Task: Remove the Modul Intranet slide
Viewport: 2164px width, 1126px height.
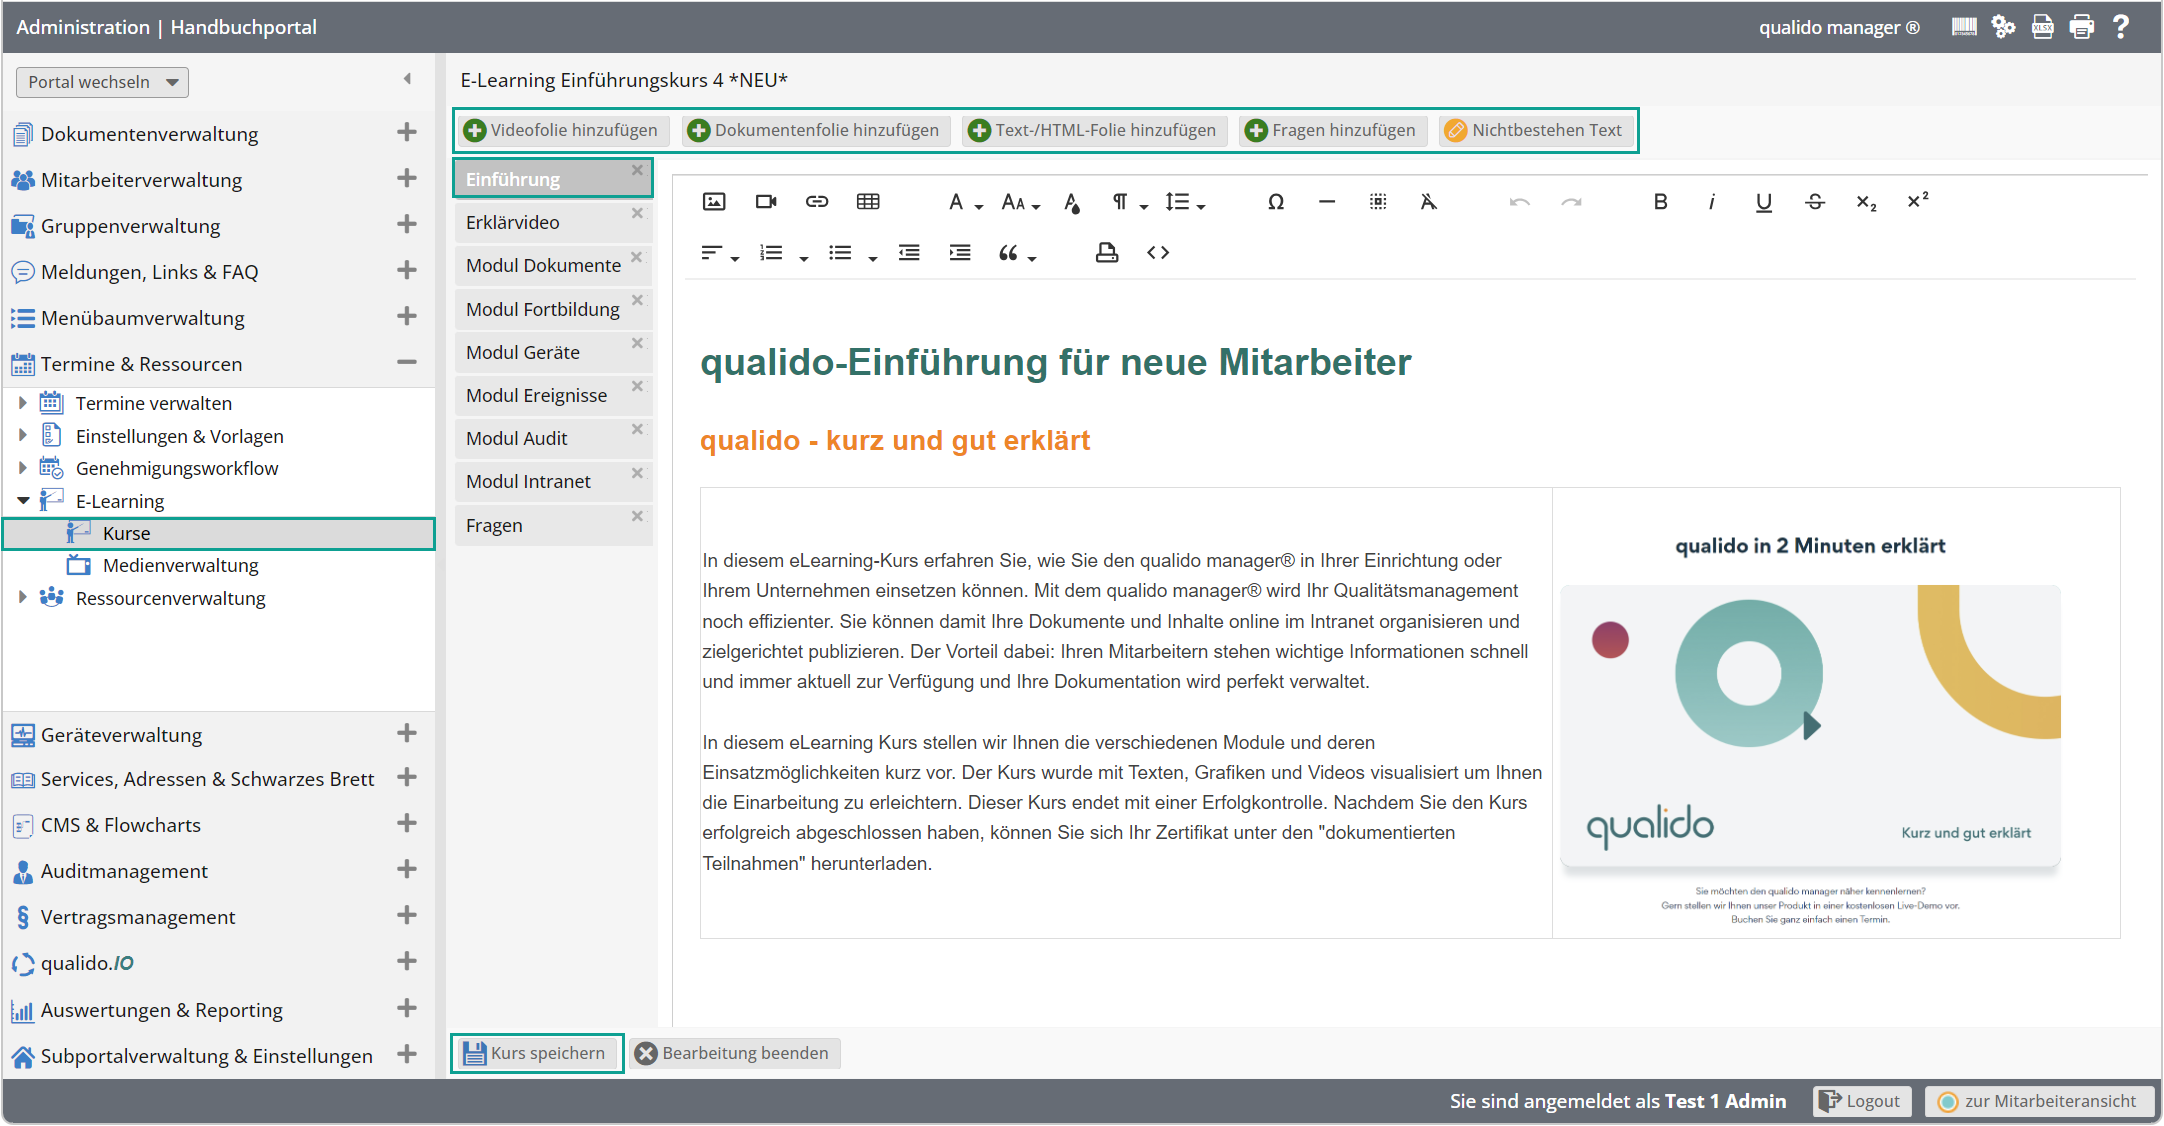Action: [637, 472]
